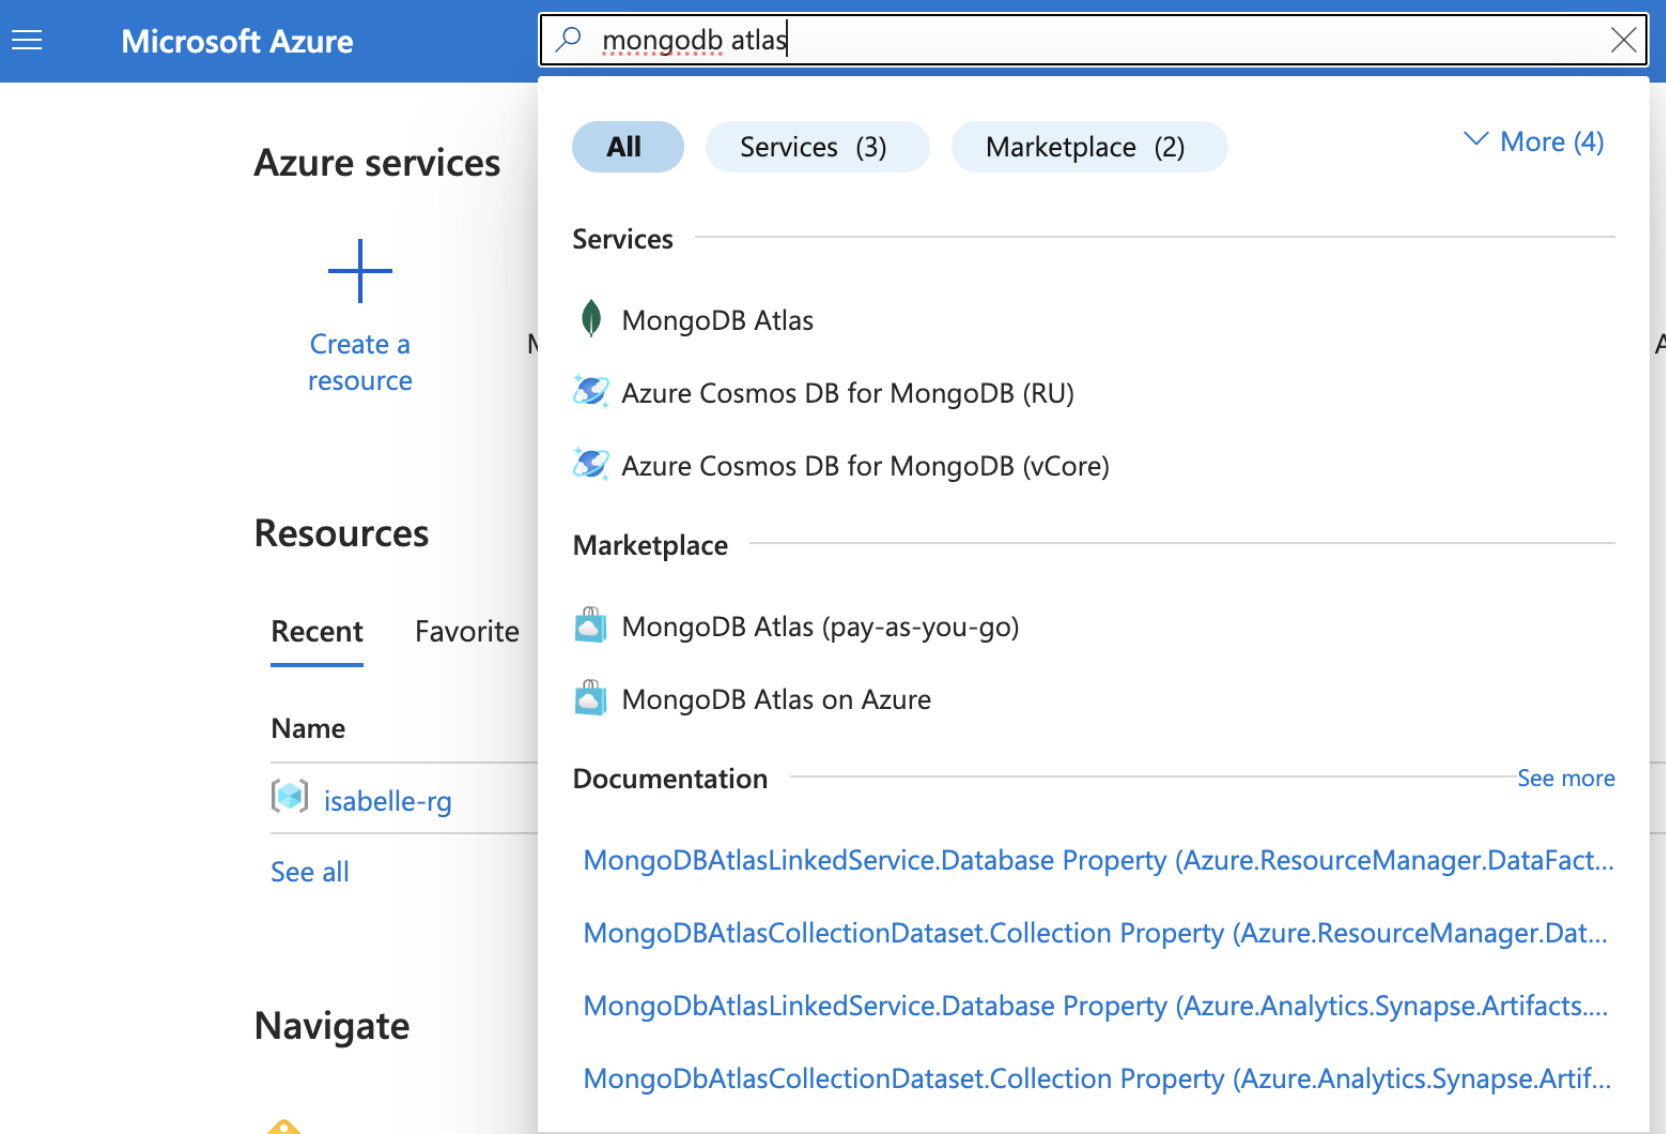Click the isabelle-rg resource group icon
The height and width of the screenshot is (1134, 1666).
290,798
